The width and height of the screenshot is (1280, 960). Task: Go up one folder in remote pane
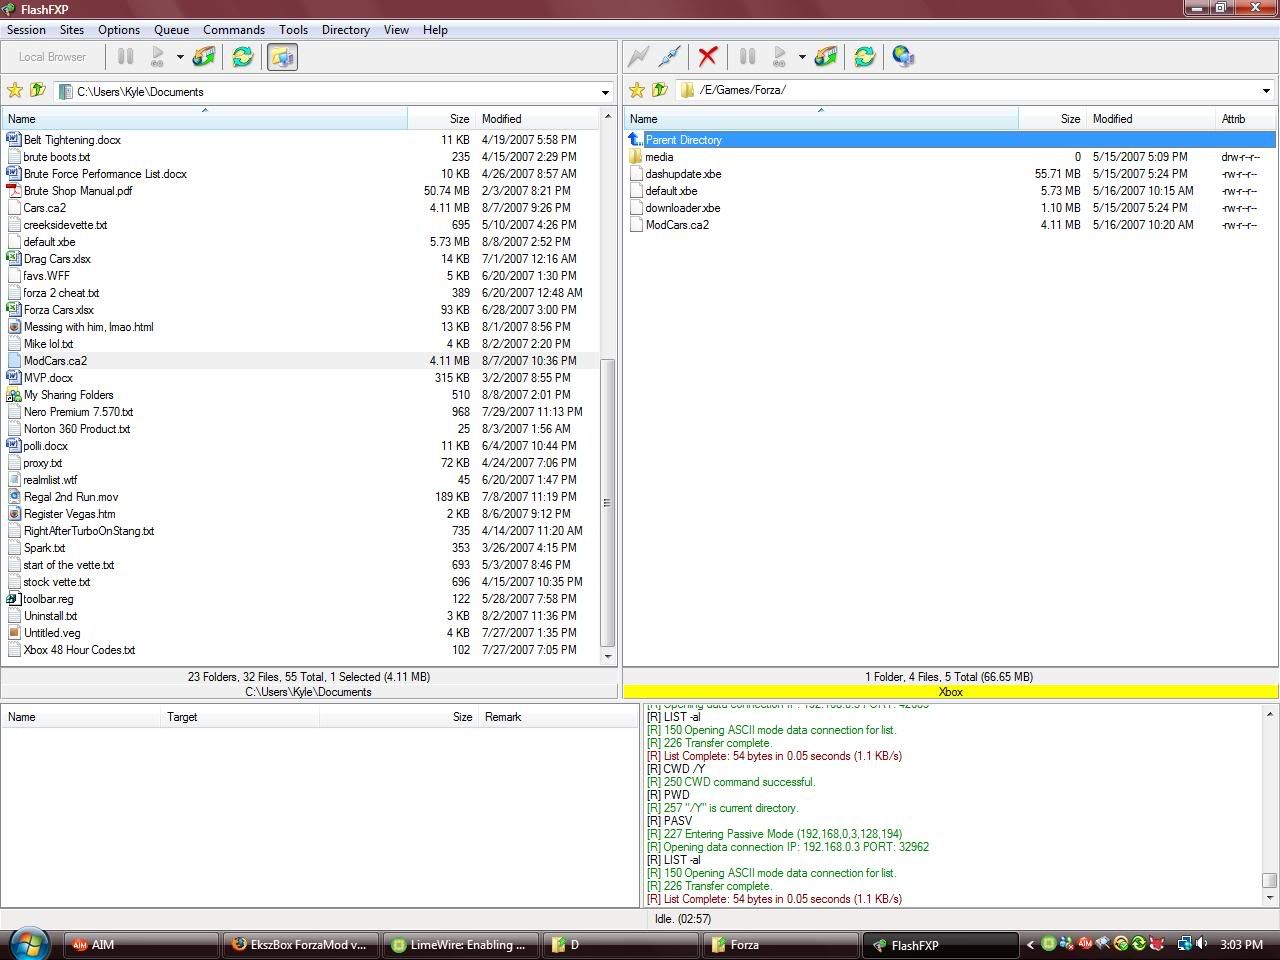pyautogui.click(x=659, y=90)
